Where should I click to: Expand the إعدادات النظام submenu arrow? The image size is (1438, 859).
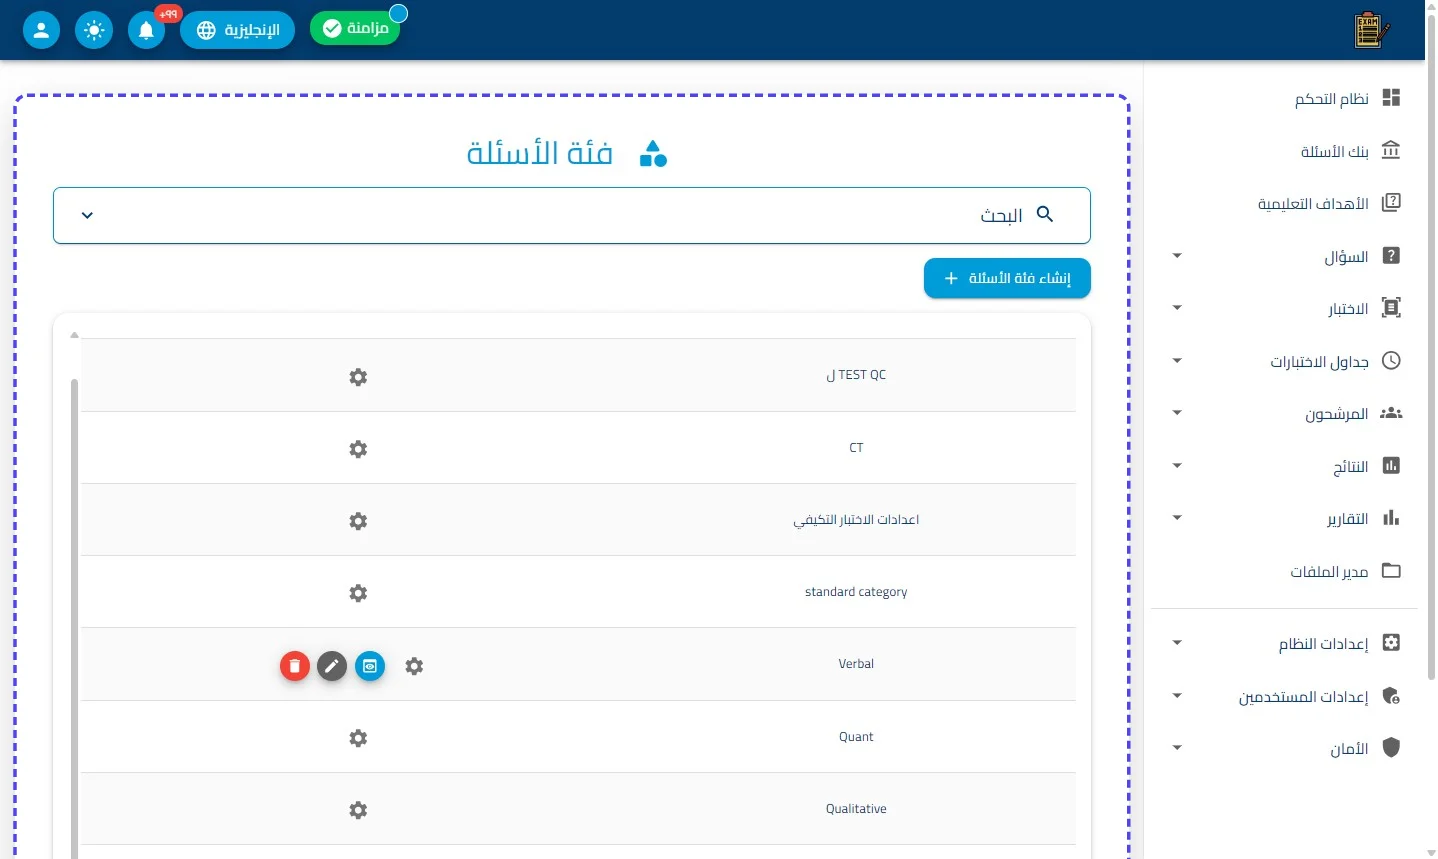pos(1177,643)
